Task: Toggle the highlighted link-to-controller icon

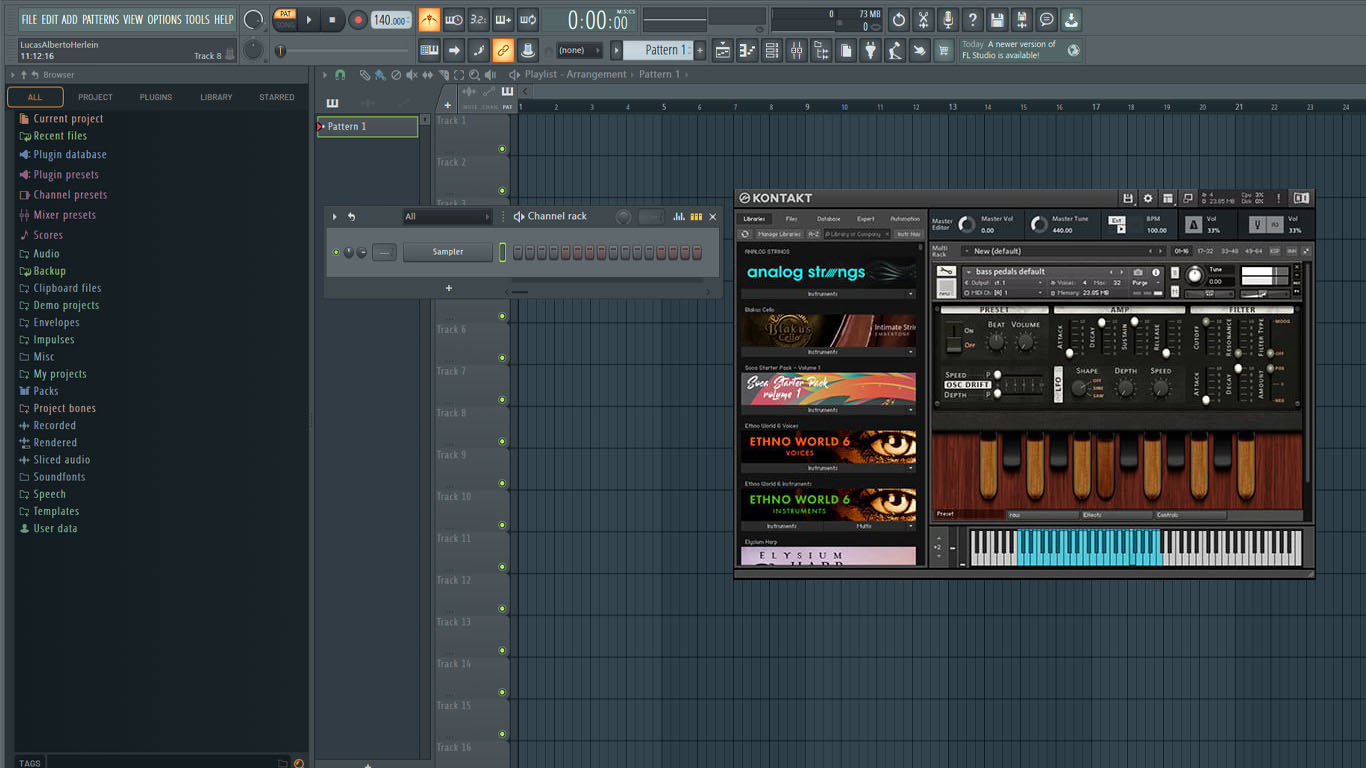Action: [503, 50]
